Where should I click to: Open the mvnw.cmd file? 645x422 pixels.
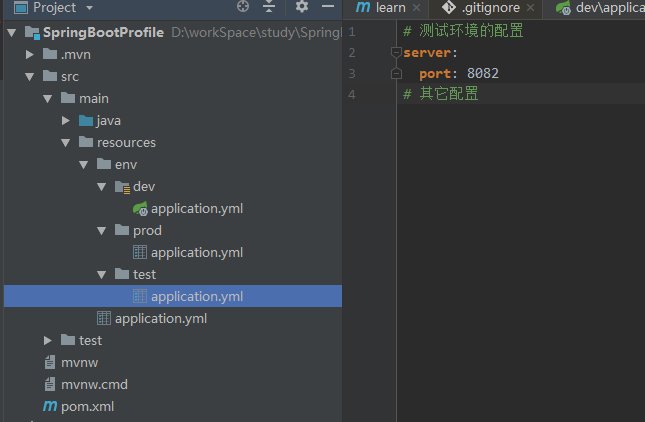pyautogui.click(x=94, y=385)
